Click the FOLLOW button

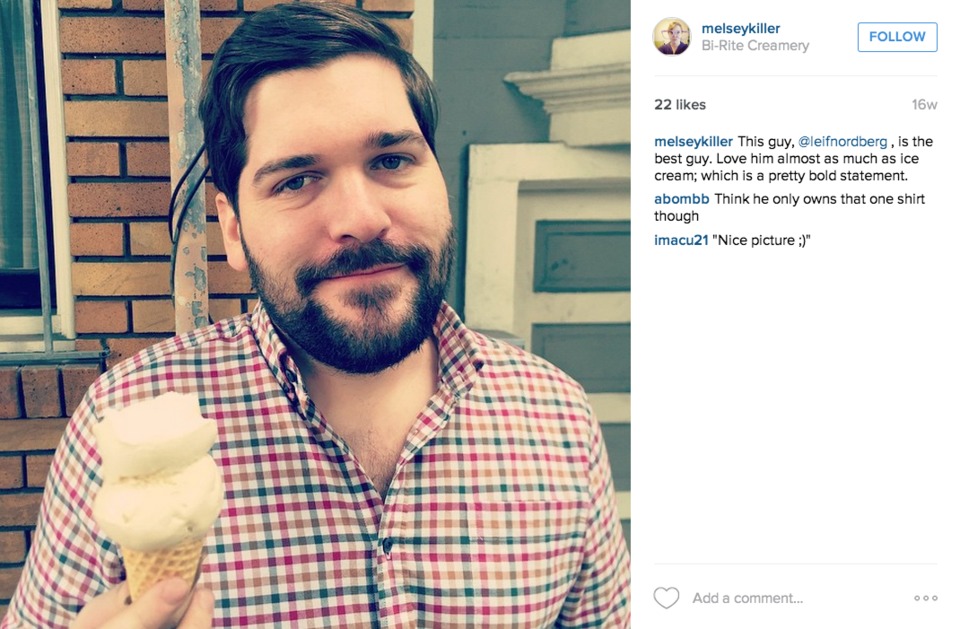897,37
